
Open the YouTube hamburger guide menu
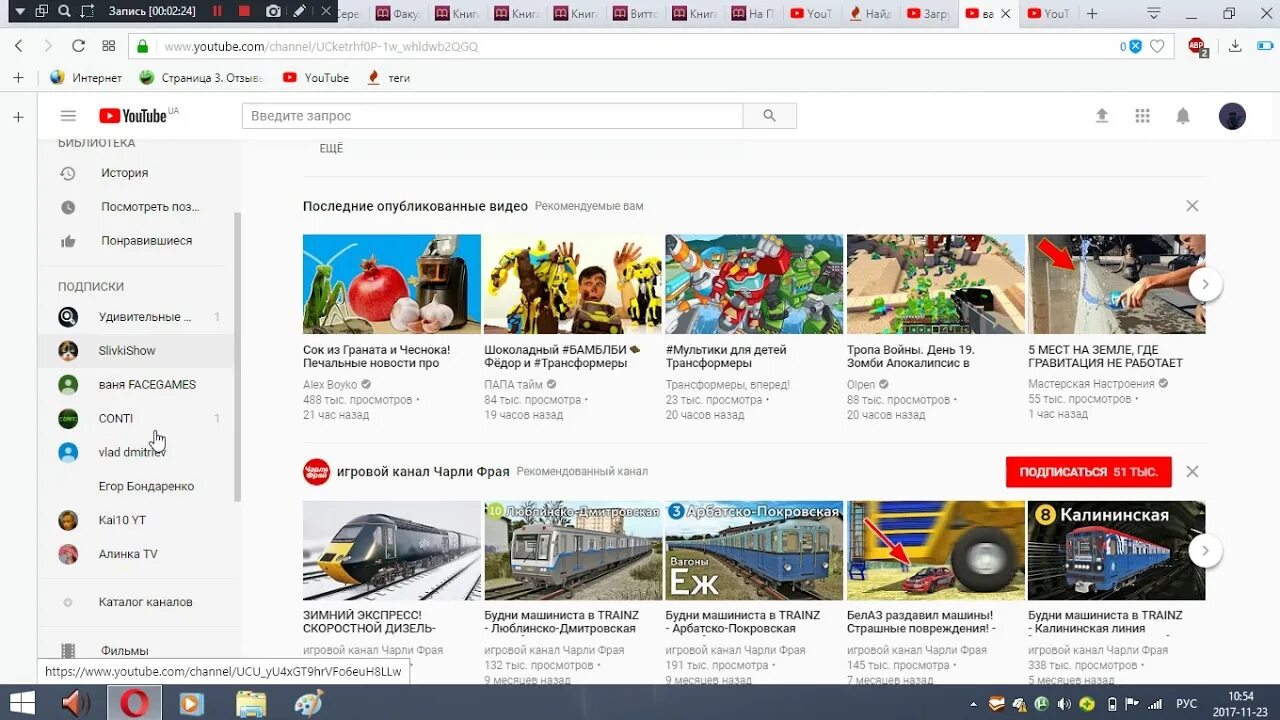pos(68,116)
